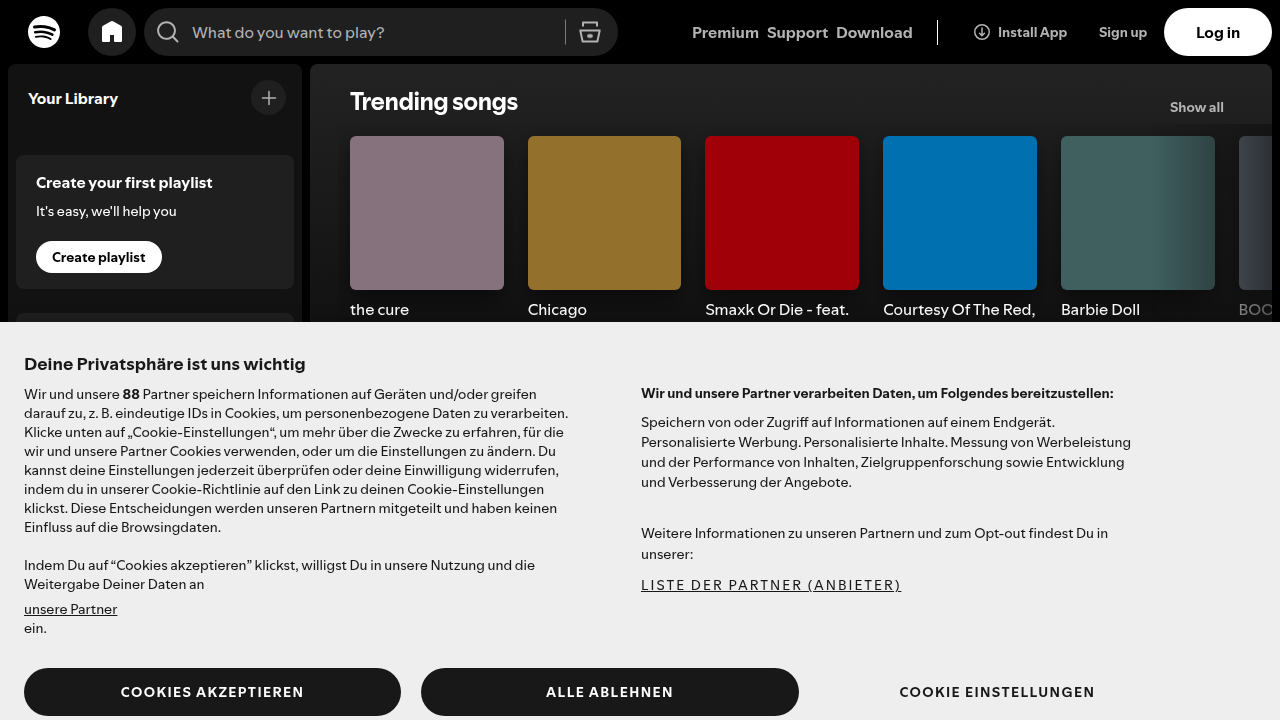Click the magnifier search icon

(168, 32)
